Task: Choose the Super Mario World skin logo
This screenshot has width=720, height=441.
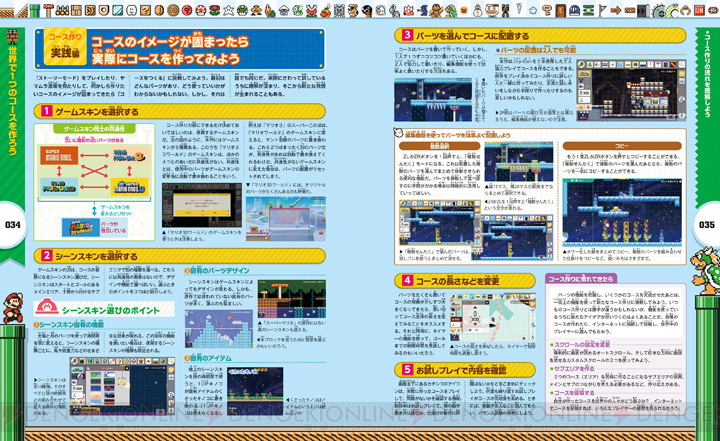Action: point(59,187)
